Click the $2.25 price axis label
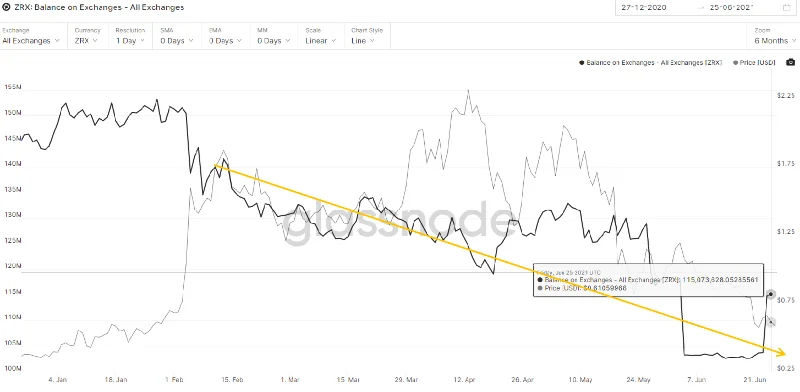Screen dimensions: 800x392 tap(785, 96)
